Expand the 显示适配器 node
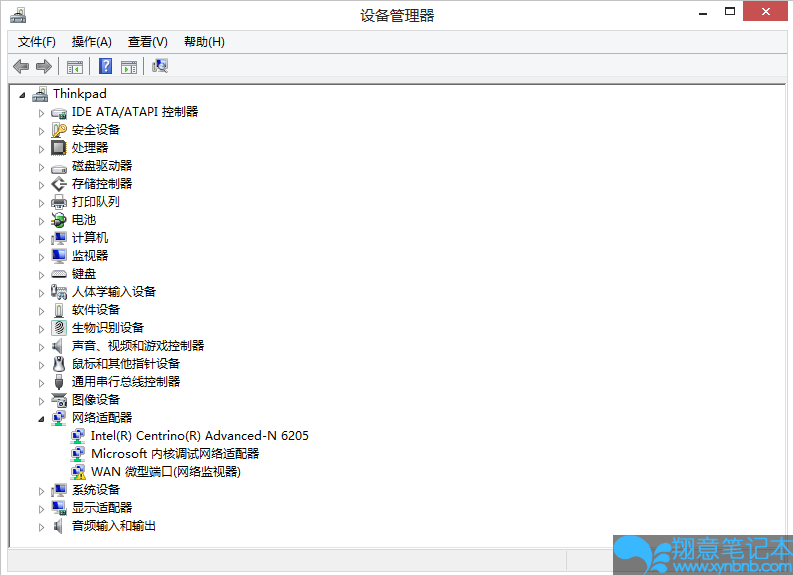Image resolution: width=793 pixels, height=575 pixels. click(41, 509)
